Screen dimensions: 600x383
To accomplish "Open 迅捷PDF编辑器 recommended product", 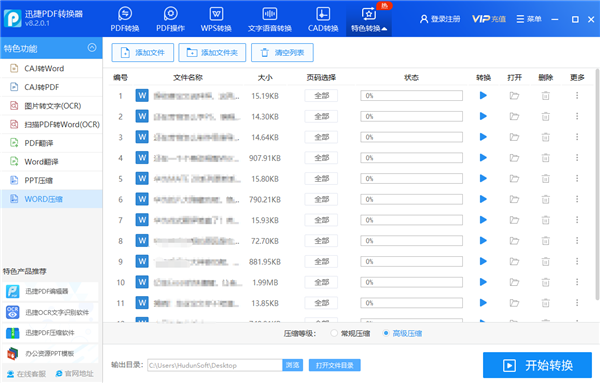I will [x=50, y=292].
